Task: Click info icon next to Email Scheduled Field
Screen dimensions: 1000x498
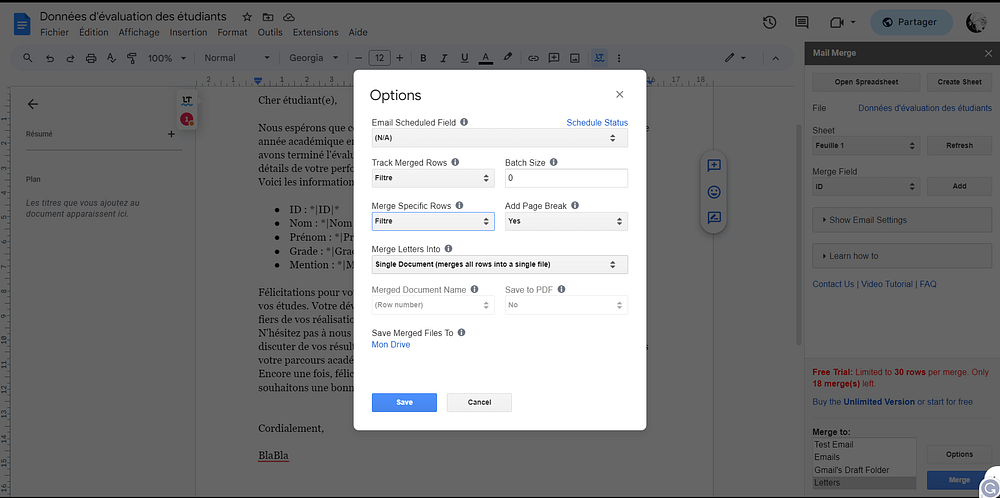Action: pyautogui.click(x=464, y=122)
